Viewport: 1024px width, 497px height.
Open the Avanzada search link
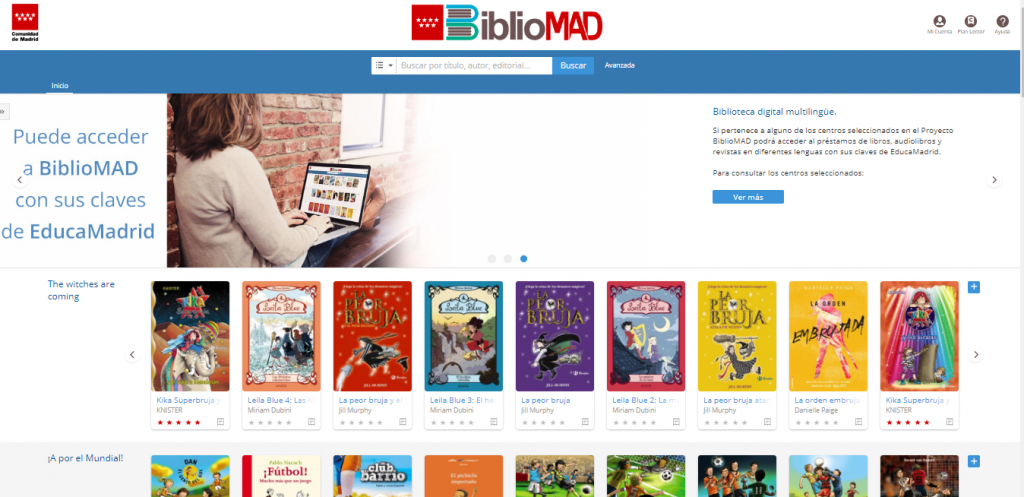620,65
